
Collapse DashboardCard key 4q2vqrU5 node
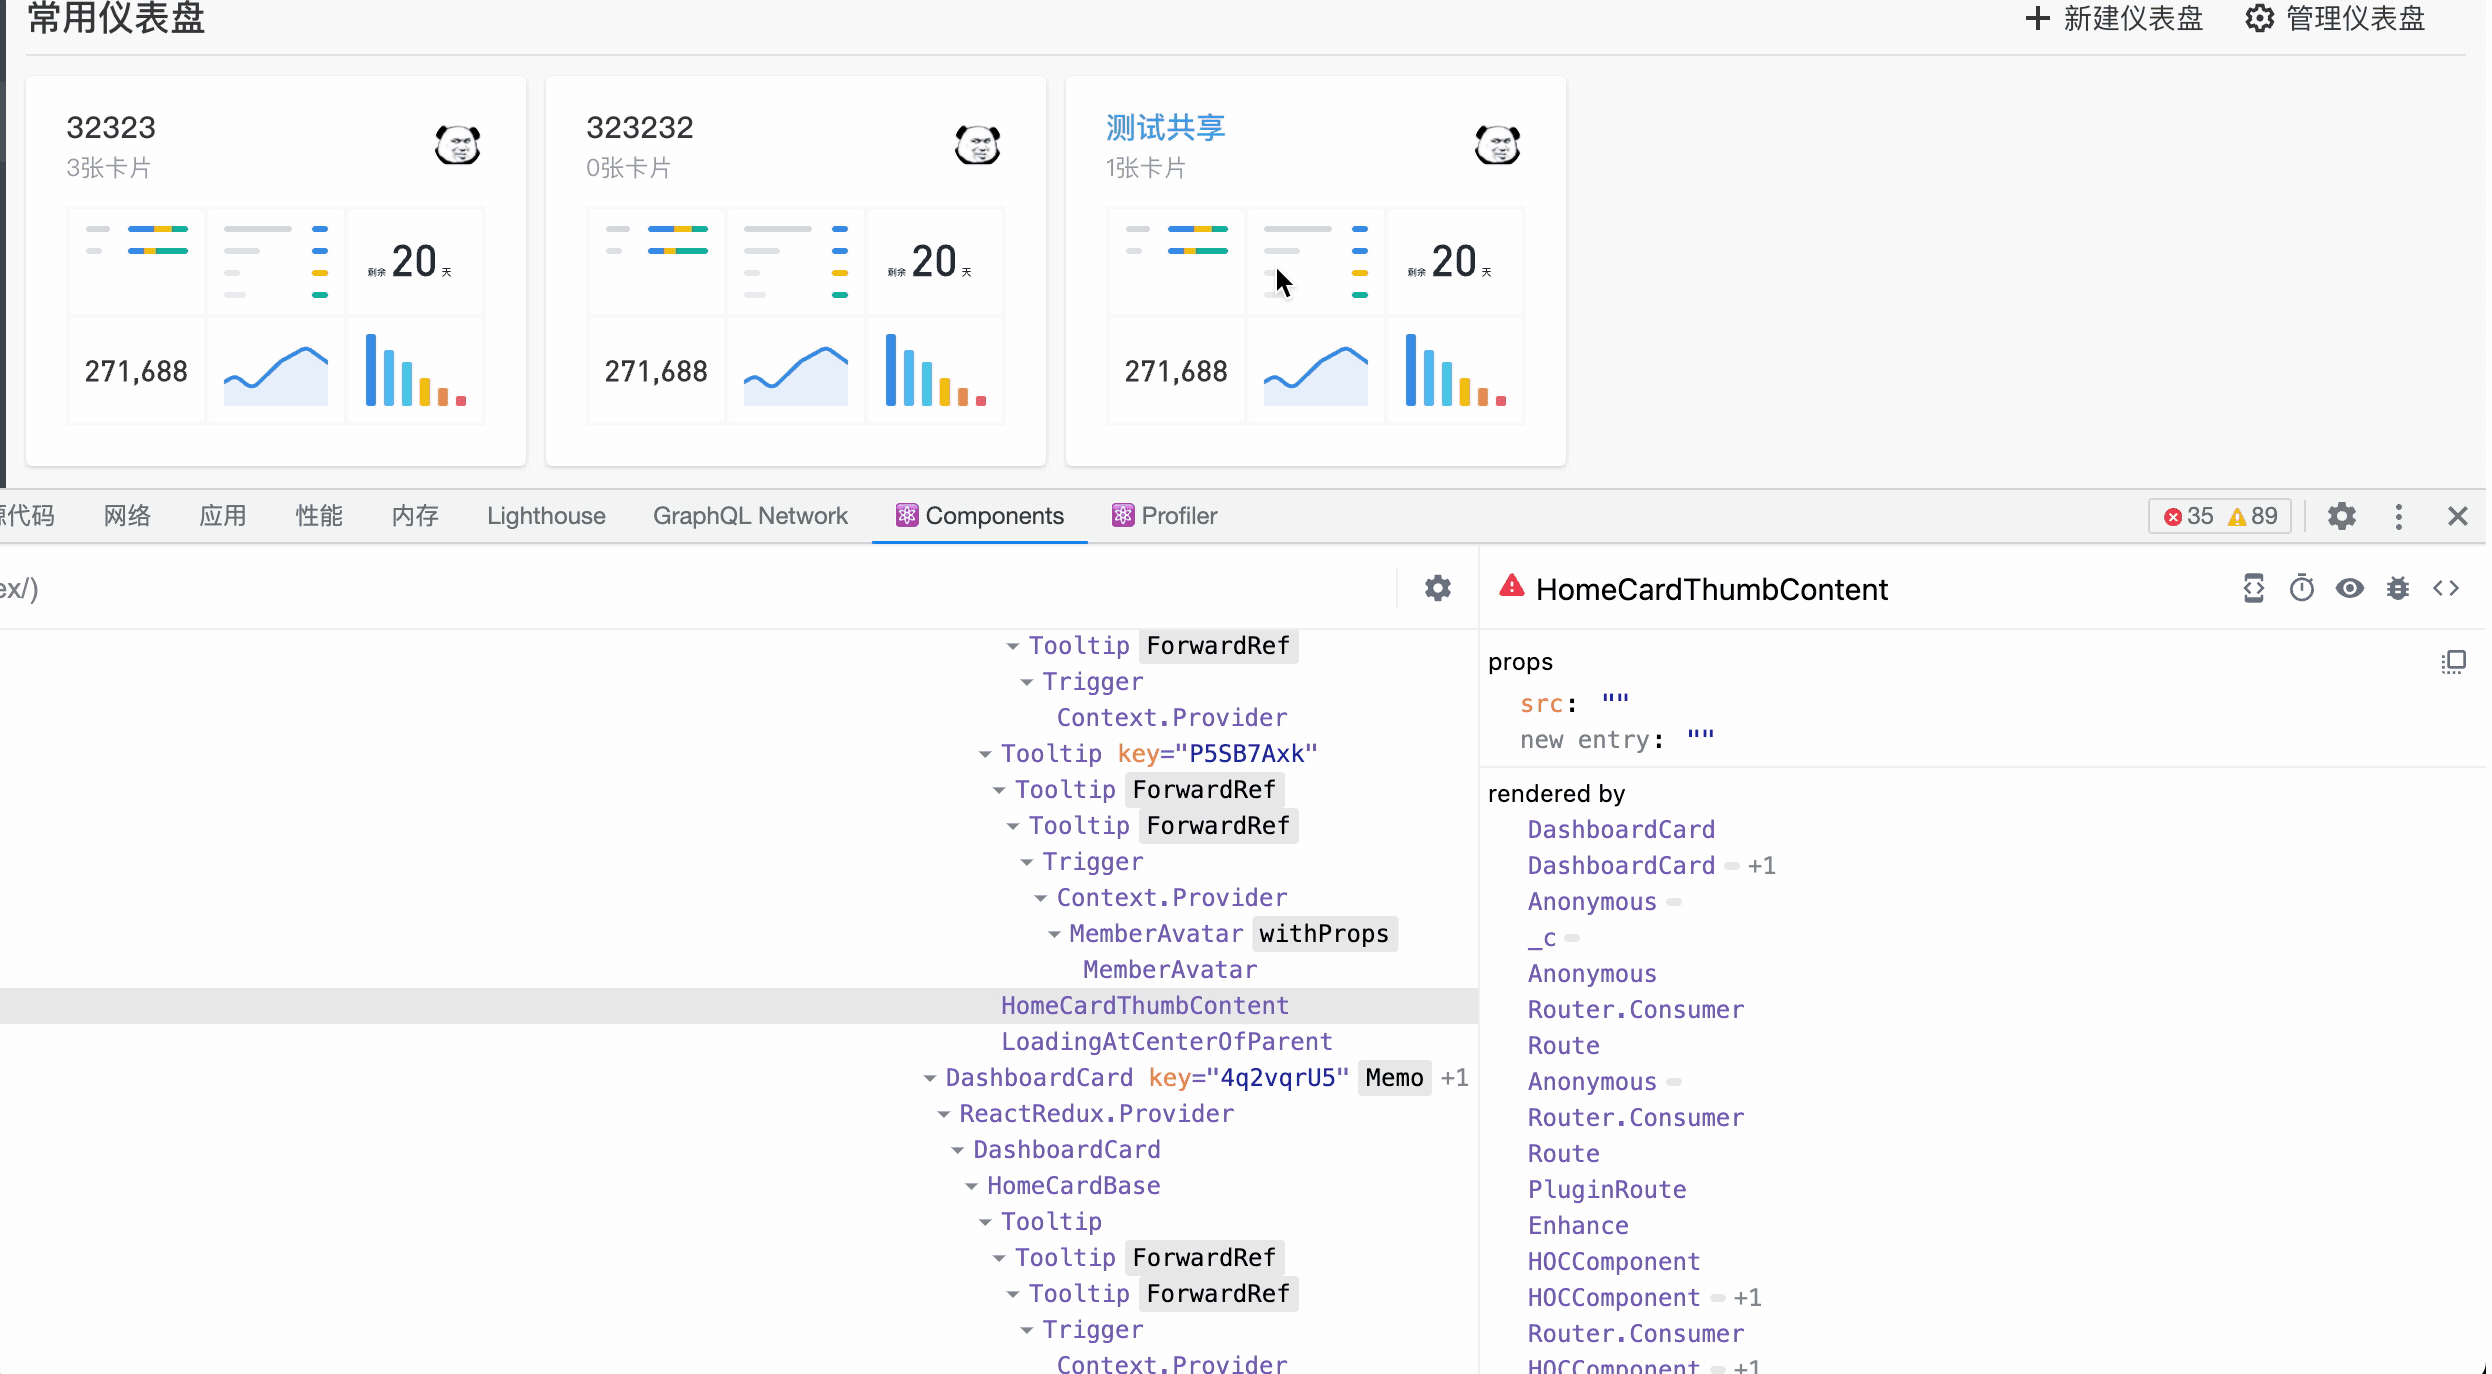tap(930, 1078)
